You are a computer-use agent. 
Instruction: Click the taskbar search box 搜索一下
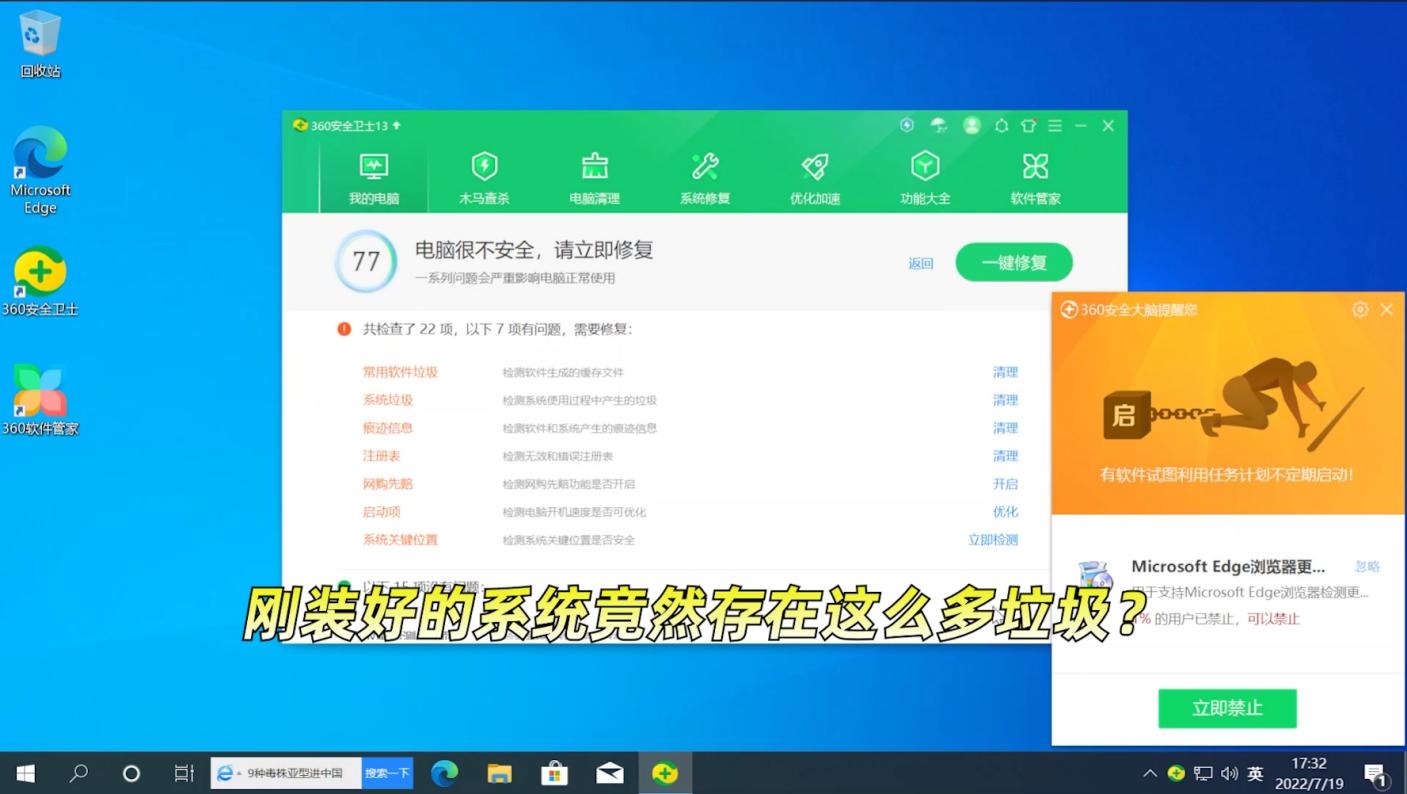[387, 772]
